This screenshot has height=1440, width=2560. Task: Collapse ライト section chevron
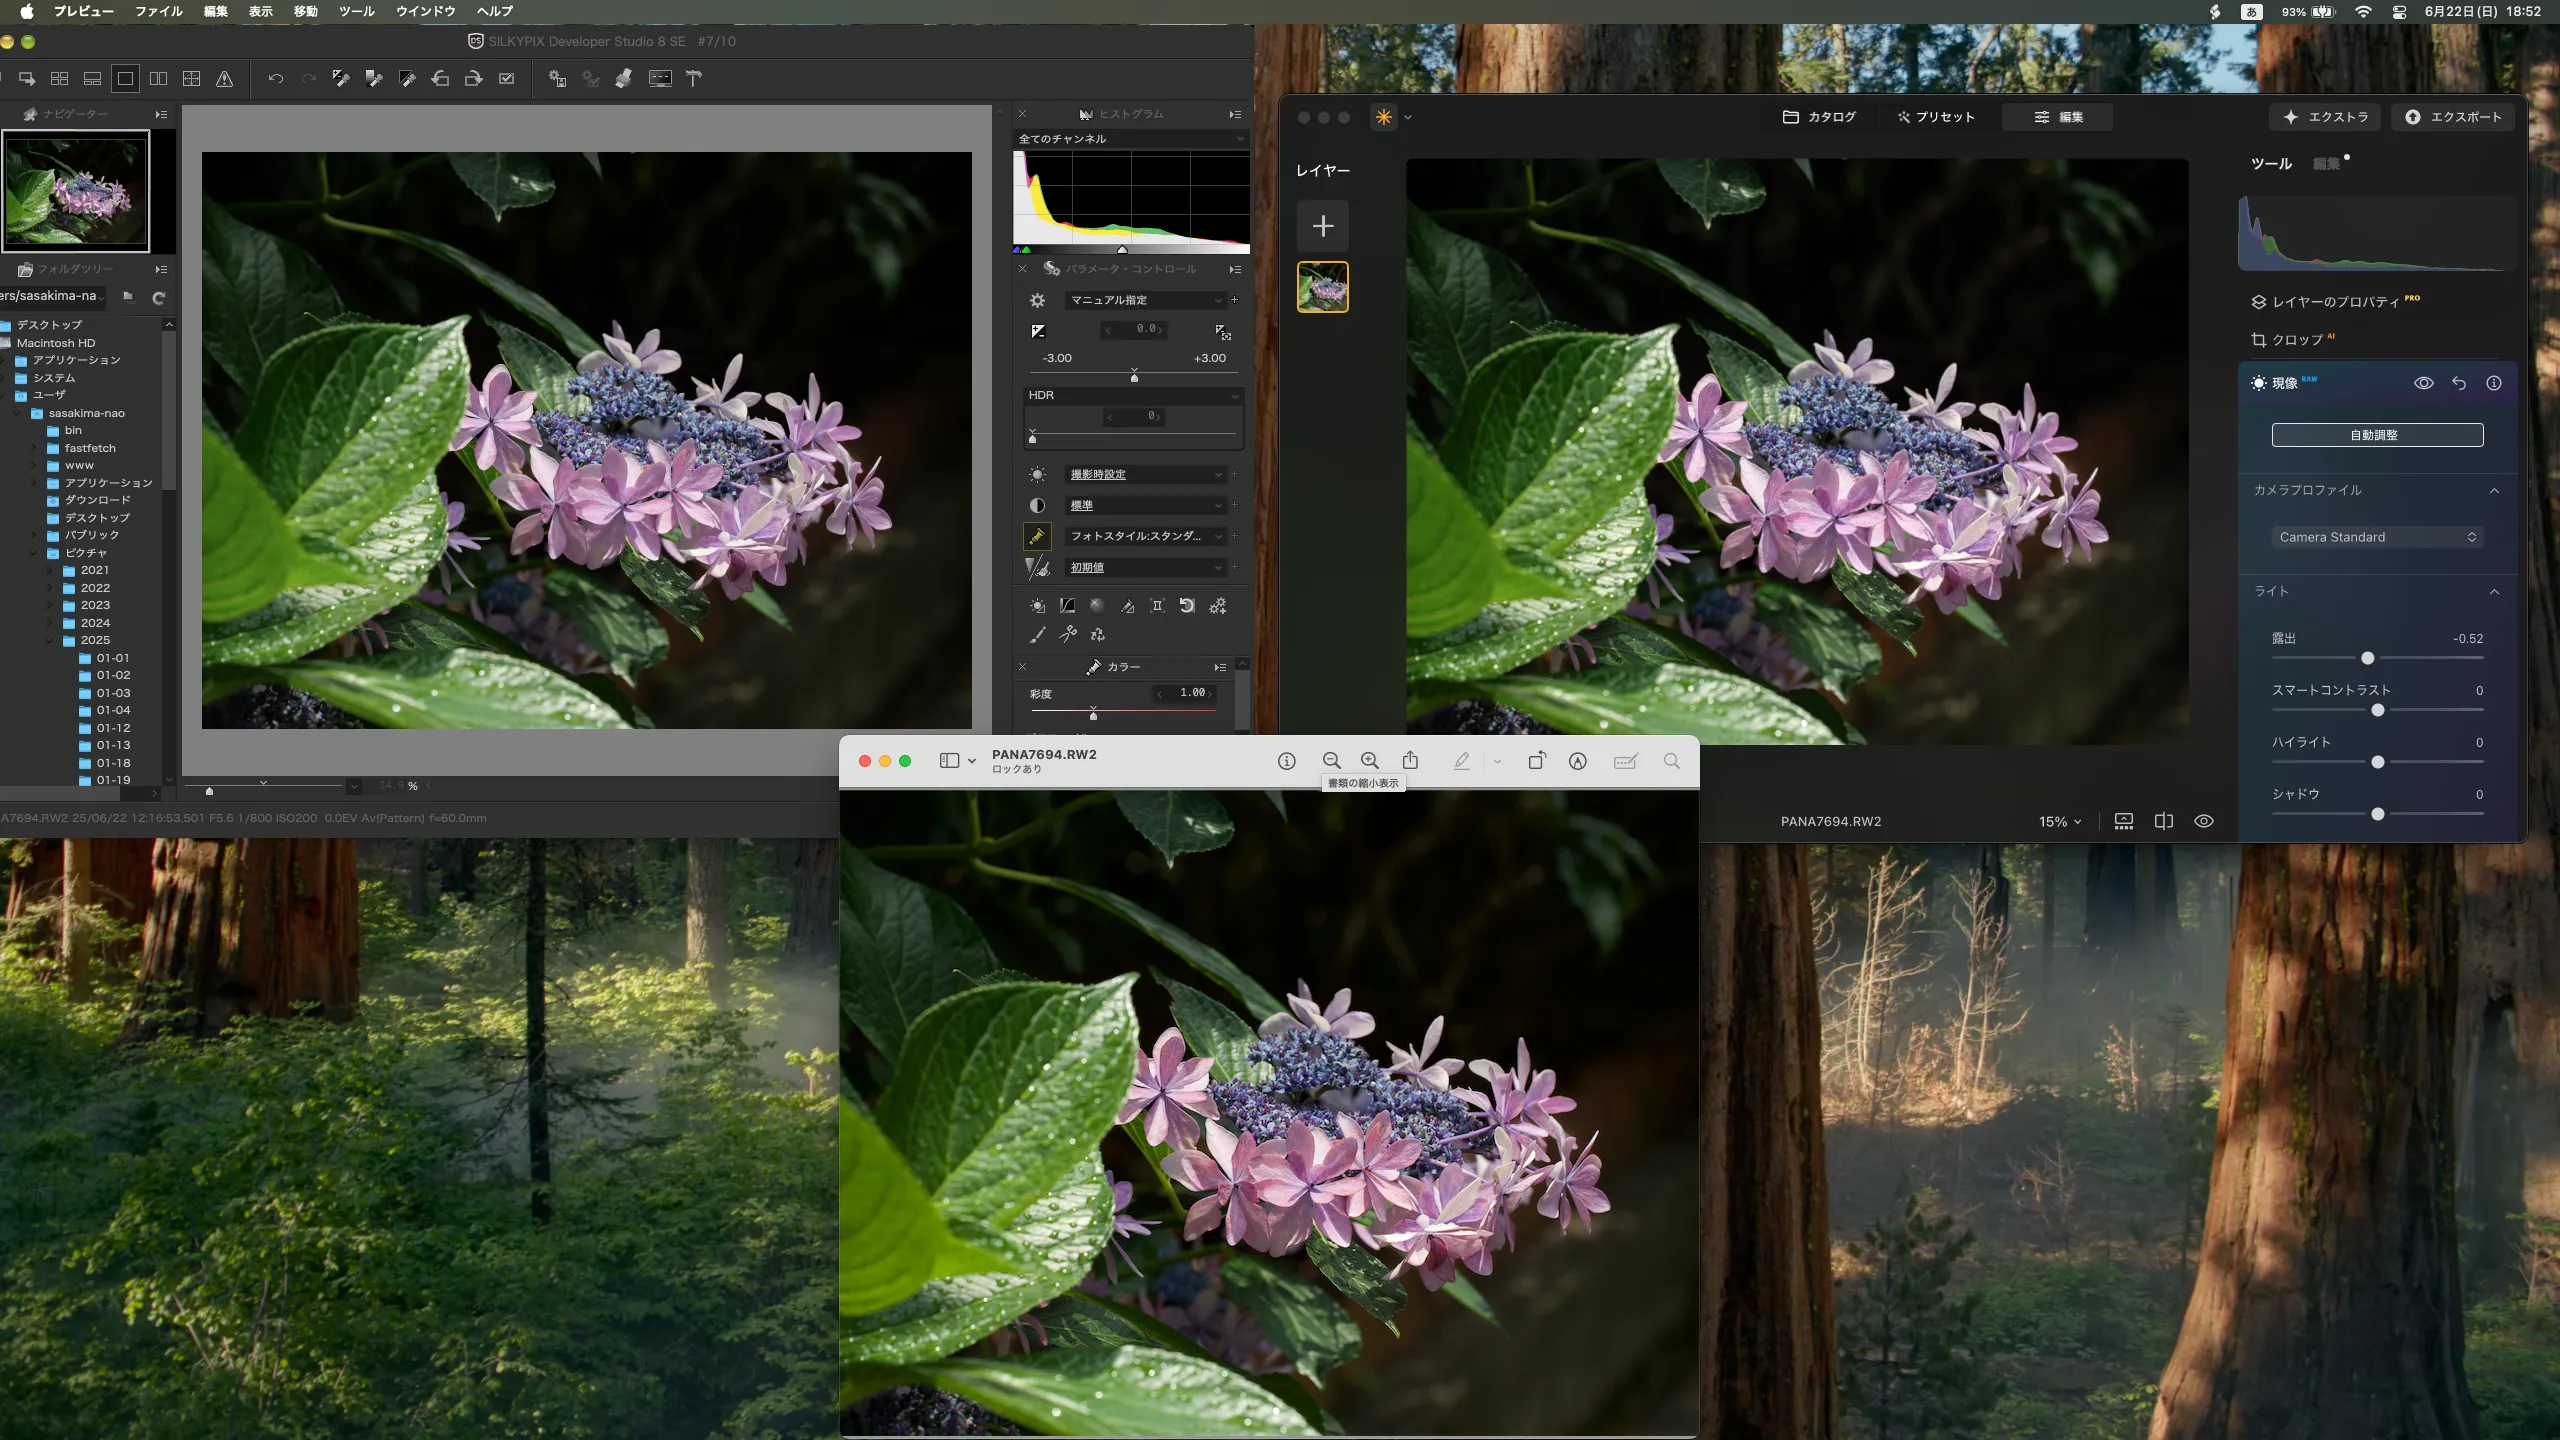[2494, 591]
